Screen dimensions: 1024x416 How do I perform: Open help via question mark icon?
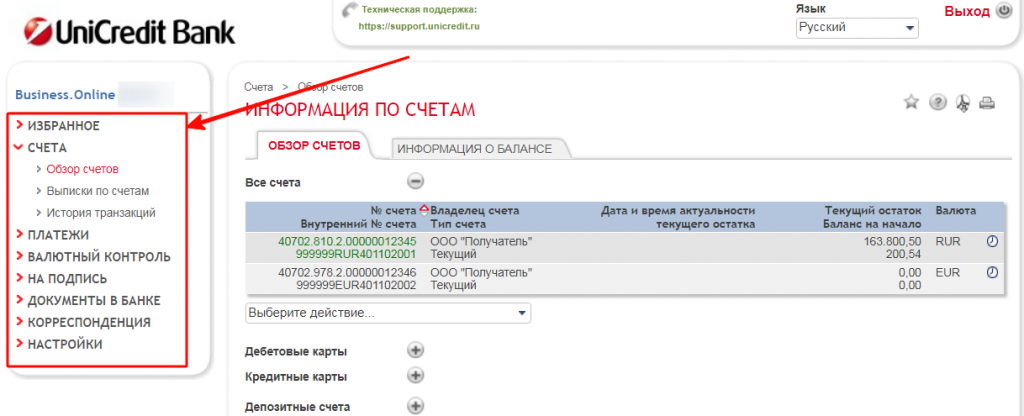(x=938, y=103)
